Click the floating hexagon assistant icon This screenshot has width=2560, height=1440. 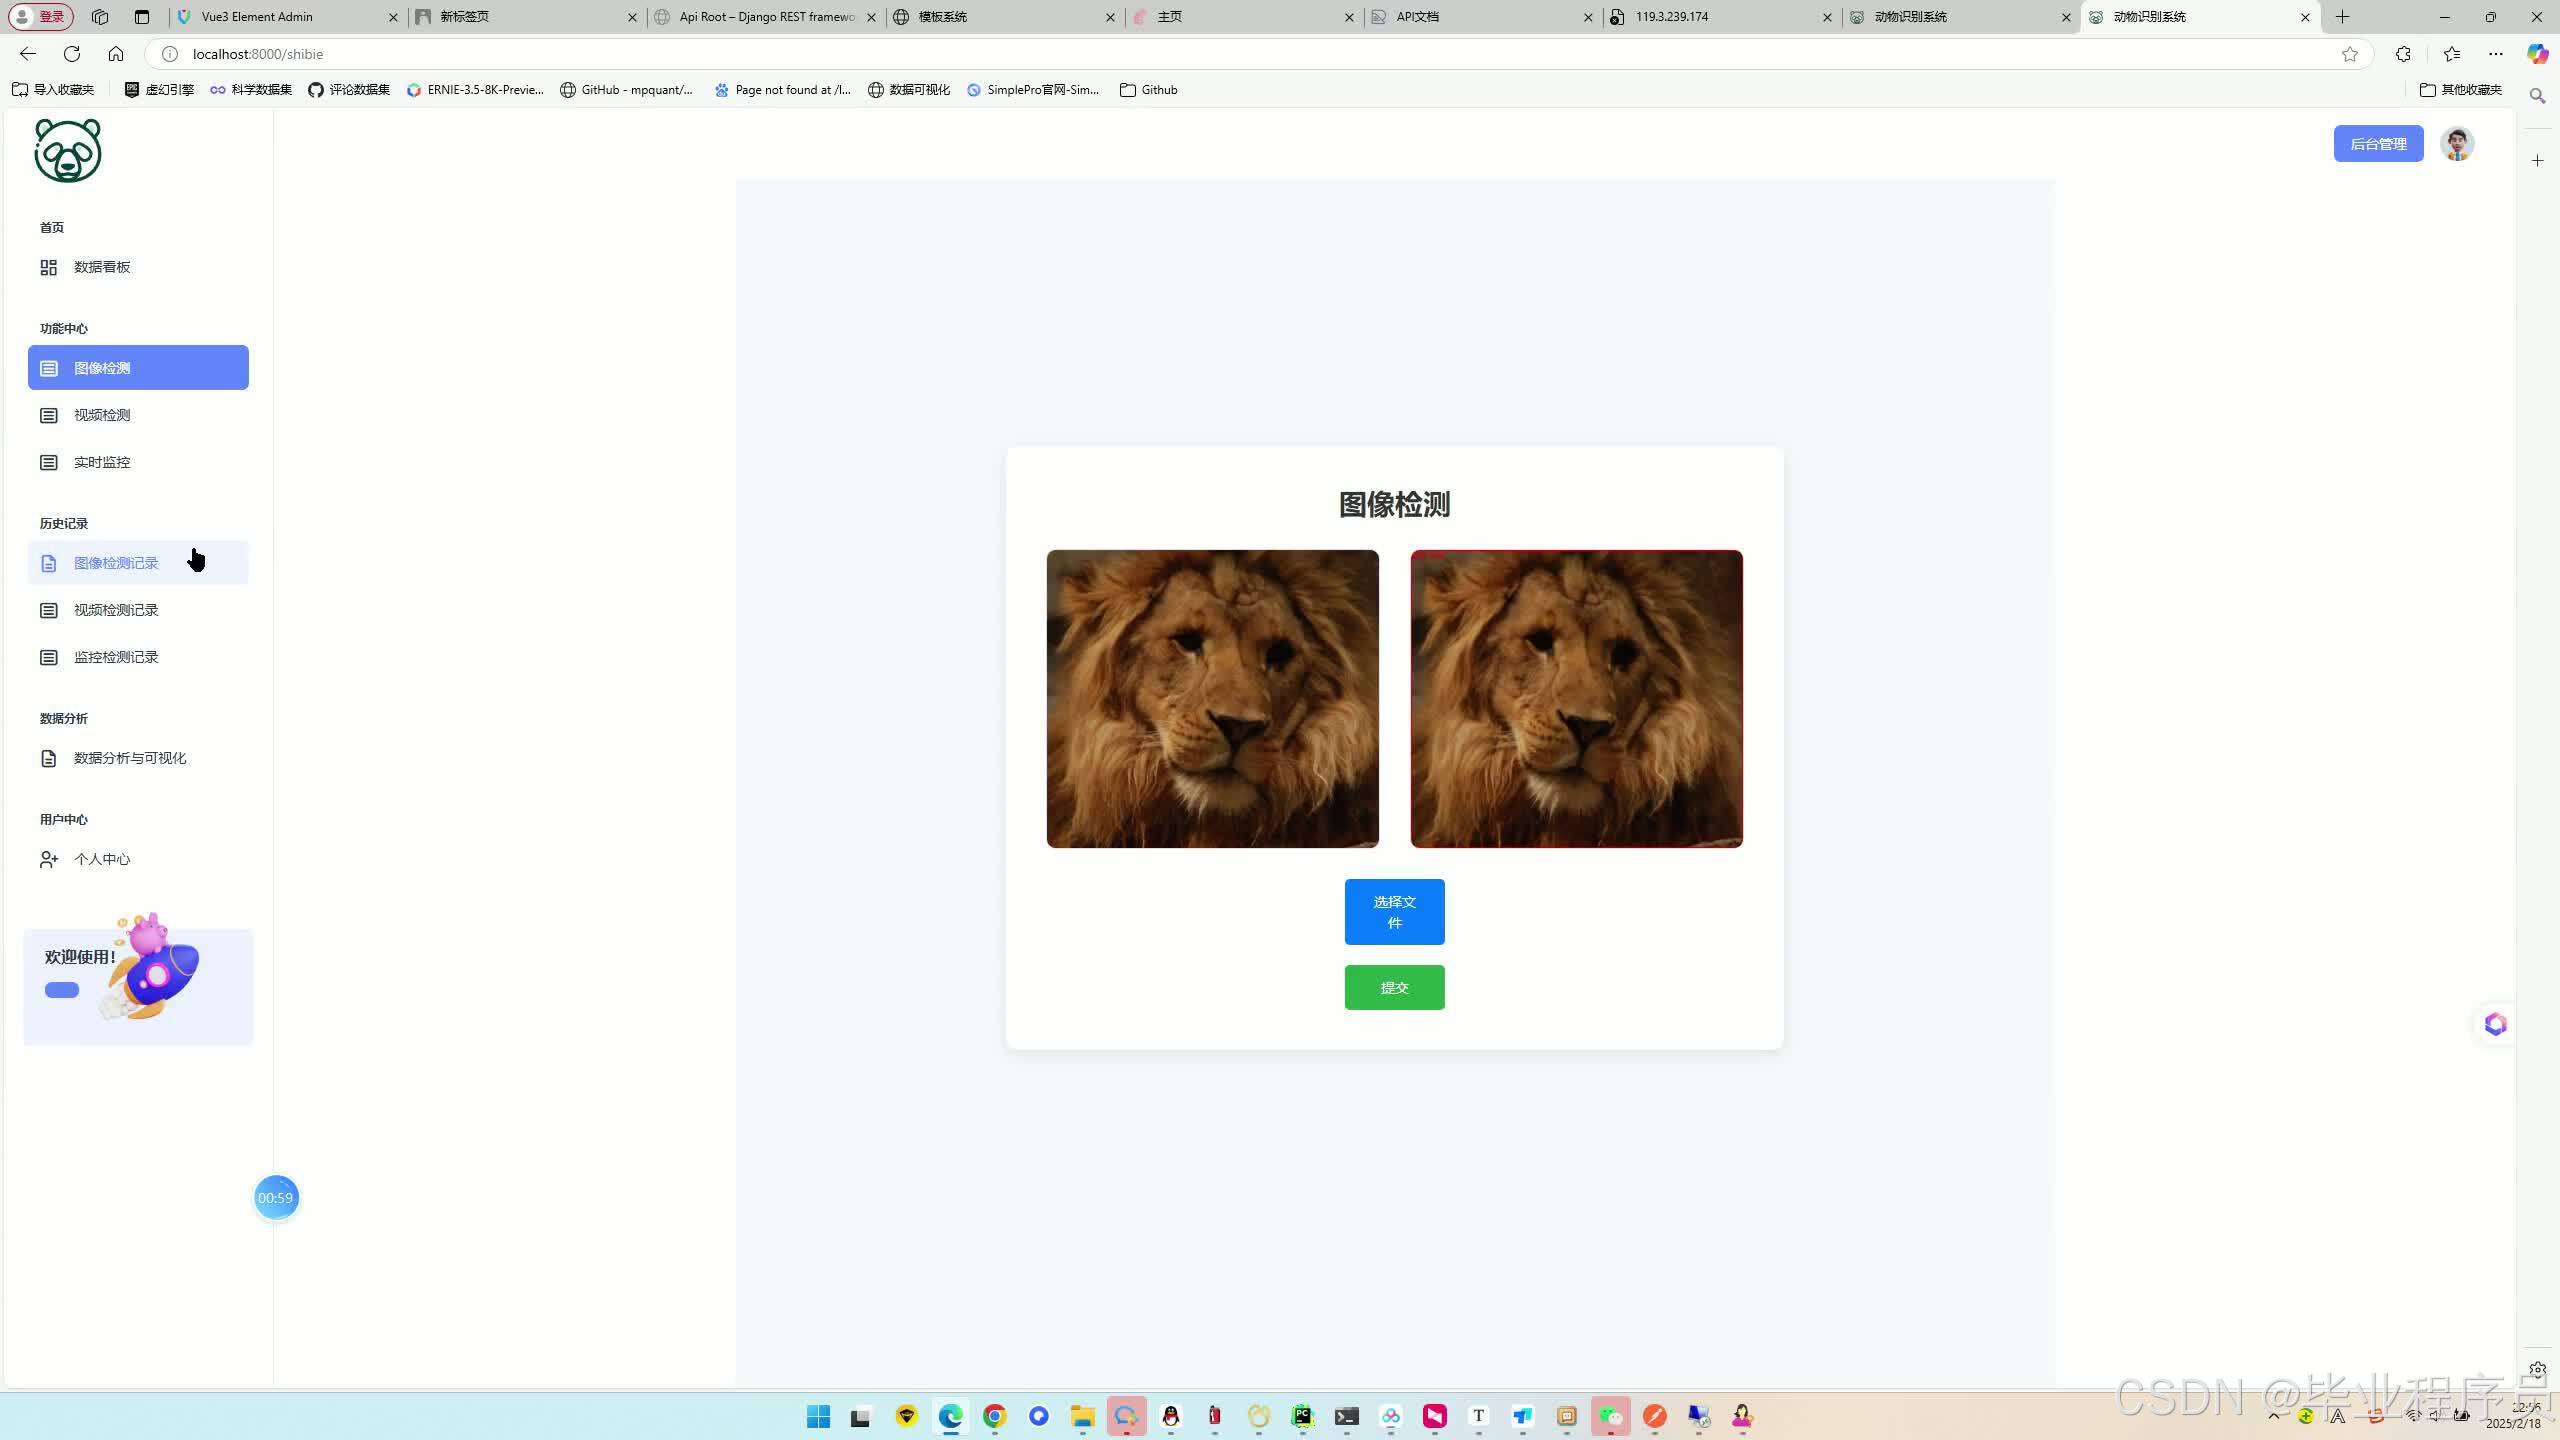2495,1024
